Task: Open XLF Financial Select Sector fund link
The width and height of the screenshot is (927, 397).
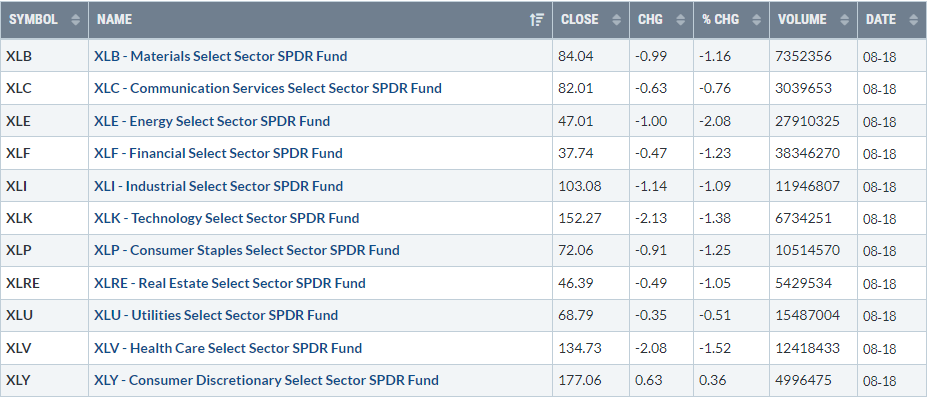Action: click(x=218, y=154)
